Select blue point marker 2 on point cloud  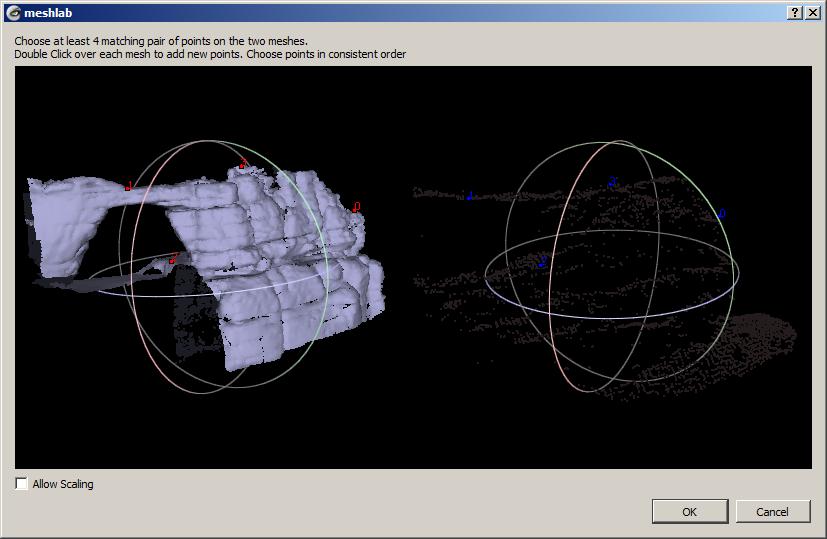pyautogui.click(x=542, y=261)
